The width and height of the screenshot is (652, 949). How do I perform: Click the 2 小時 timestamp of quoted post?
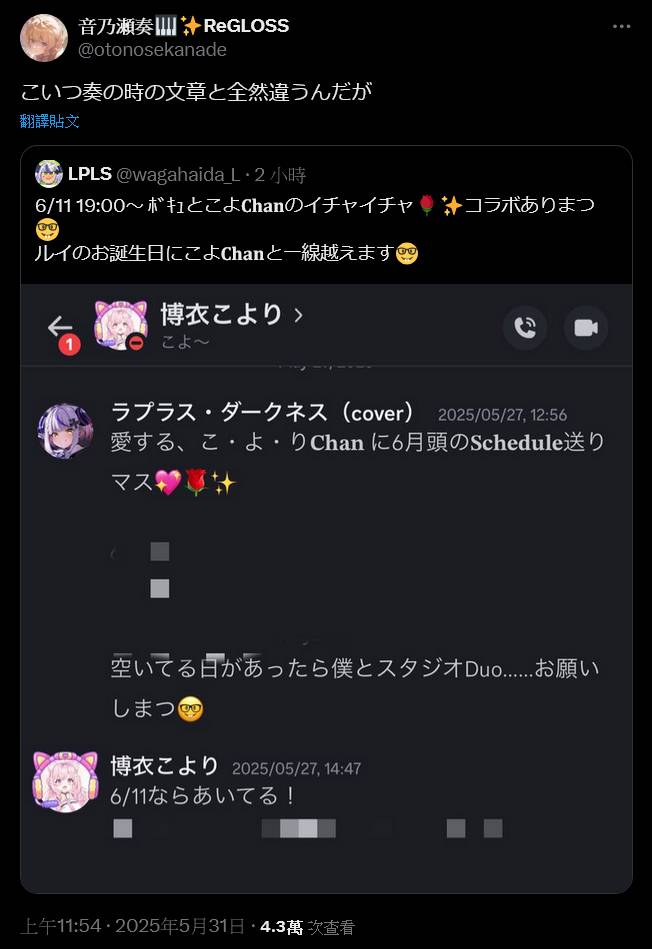tap(280, 175)
